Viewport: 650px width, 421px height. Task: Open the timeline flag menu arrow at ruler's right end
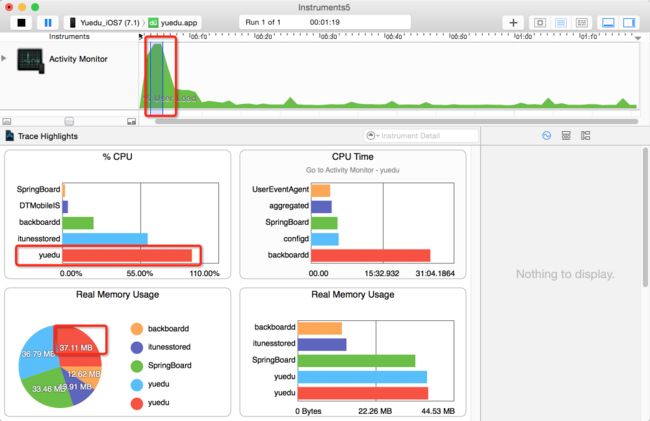tap(638, 38)
